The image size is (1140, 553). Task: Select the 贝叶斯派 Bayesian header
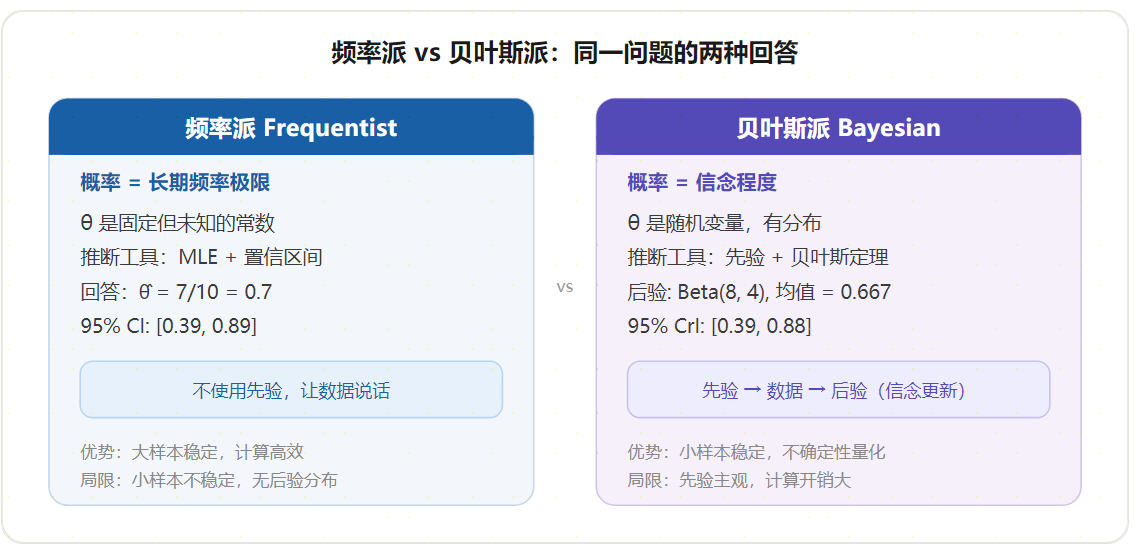tap(838, 127)
